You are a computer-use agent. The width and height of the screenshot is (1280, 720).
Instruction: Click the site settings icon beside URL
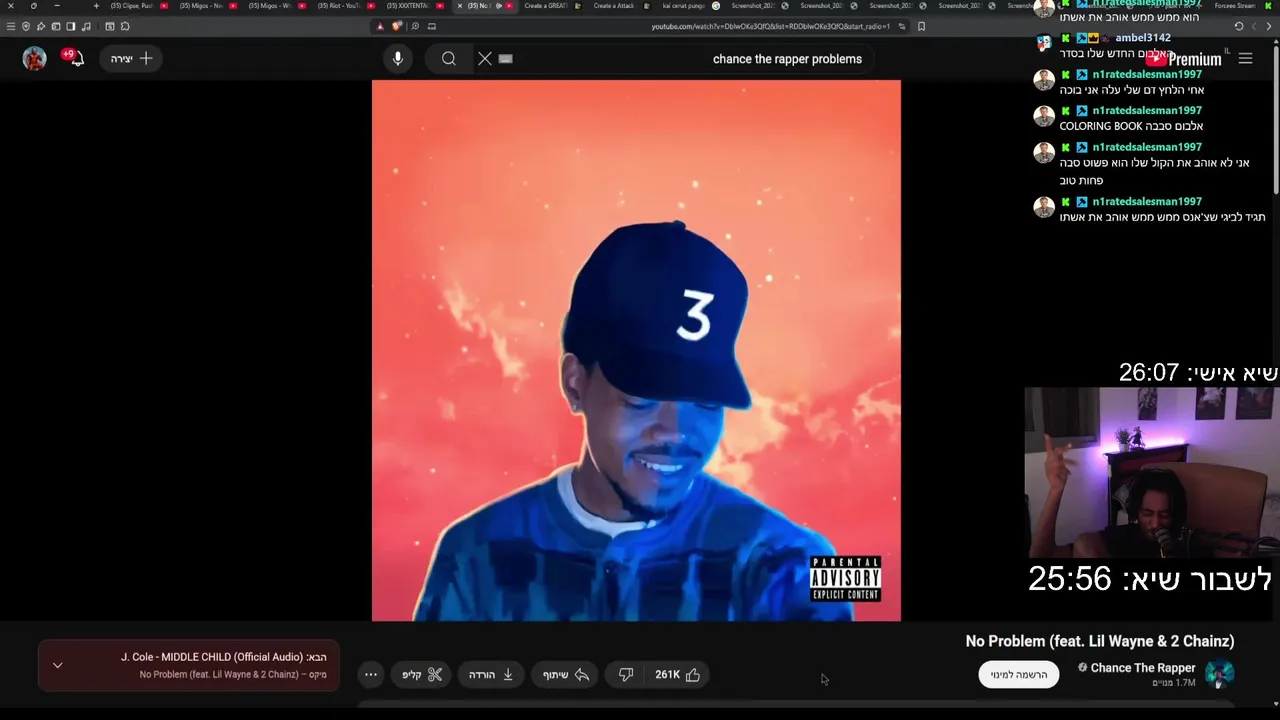point(902,26)
